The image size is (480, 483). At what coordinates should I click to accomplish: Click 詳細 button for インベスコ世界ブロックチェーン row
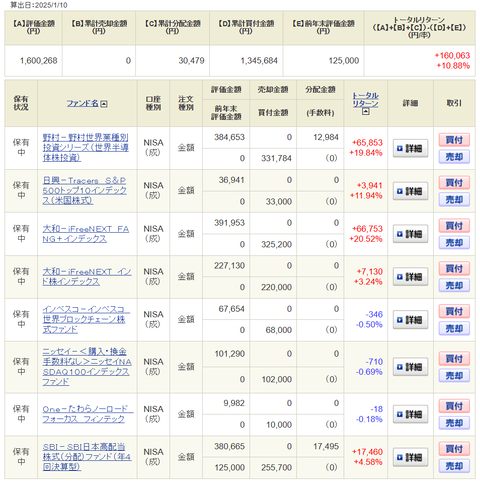click(x=410, y=320)
